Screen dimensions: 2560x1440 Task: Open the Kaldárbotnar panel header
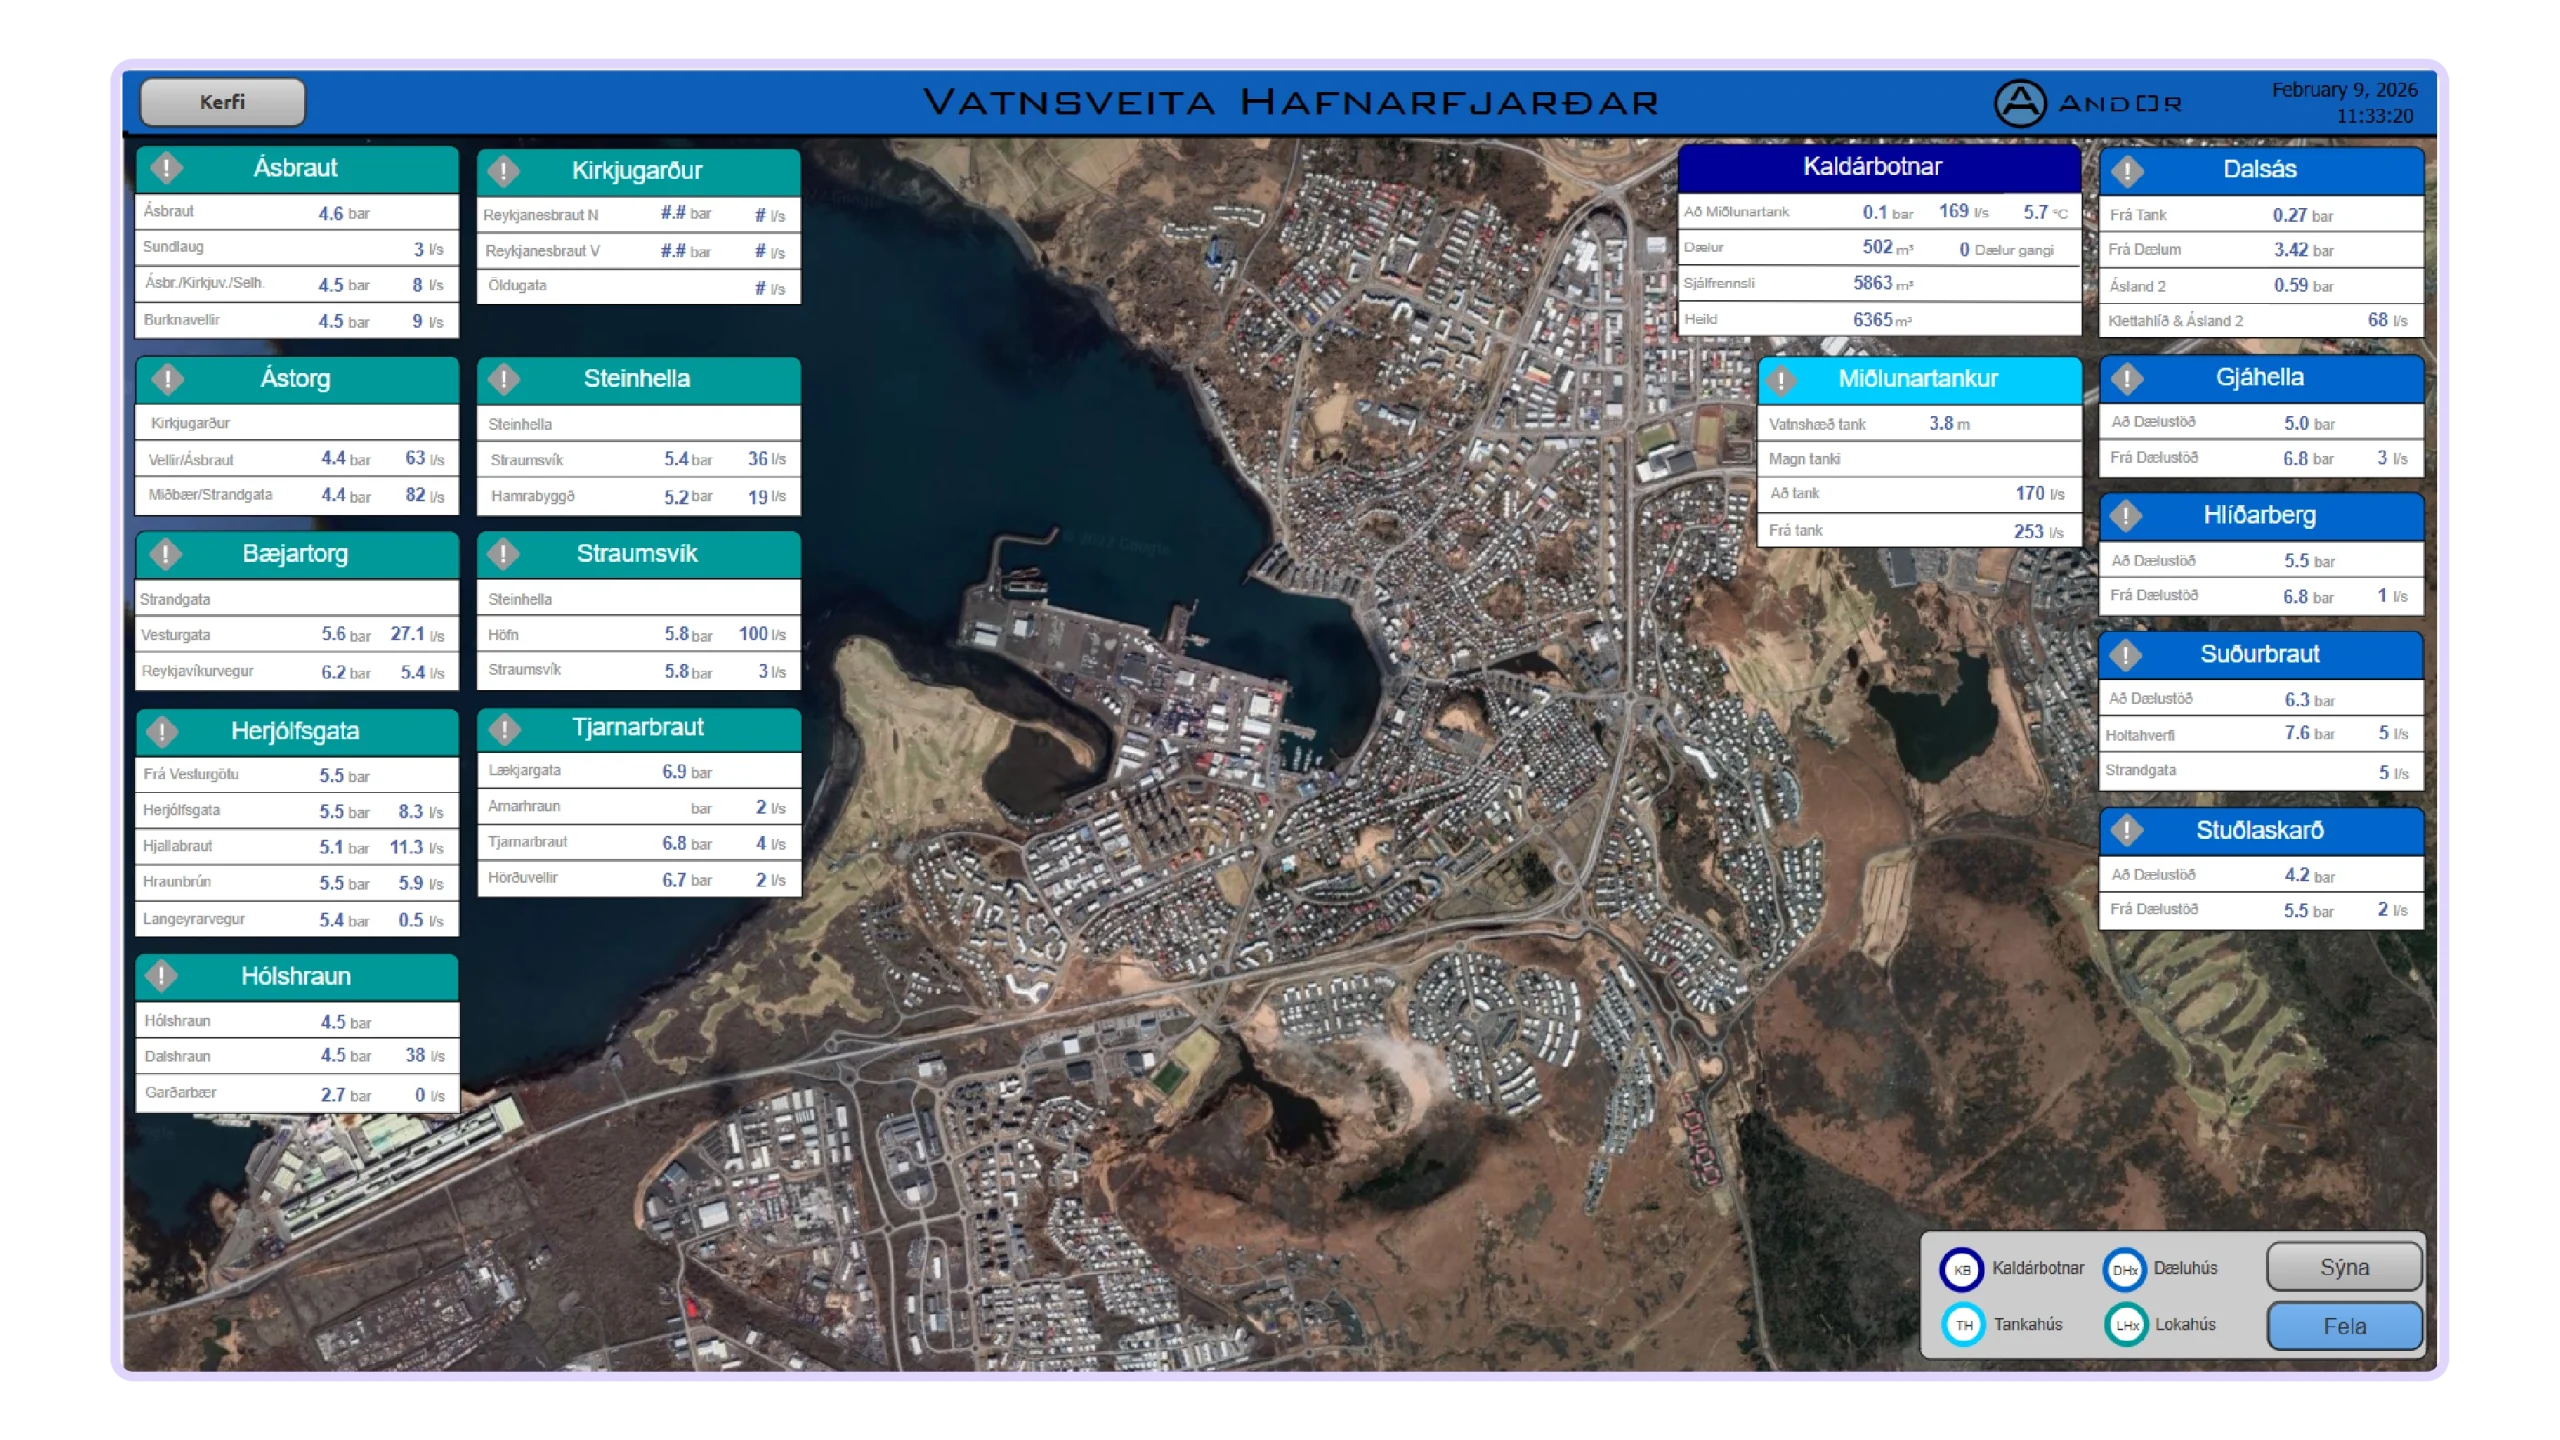pos(1879,168)
